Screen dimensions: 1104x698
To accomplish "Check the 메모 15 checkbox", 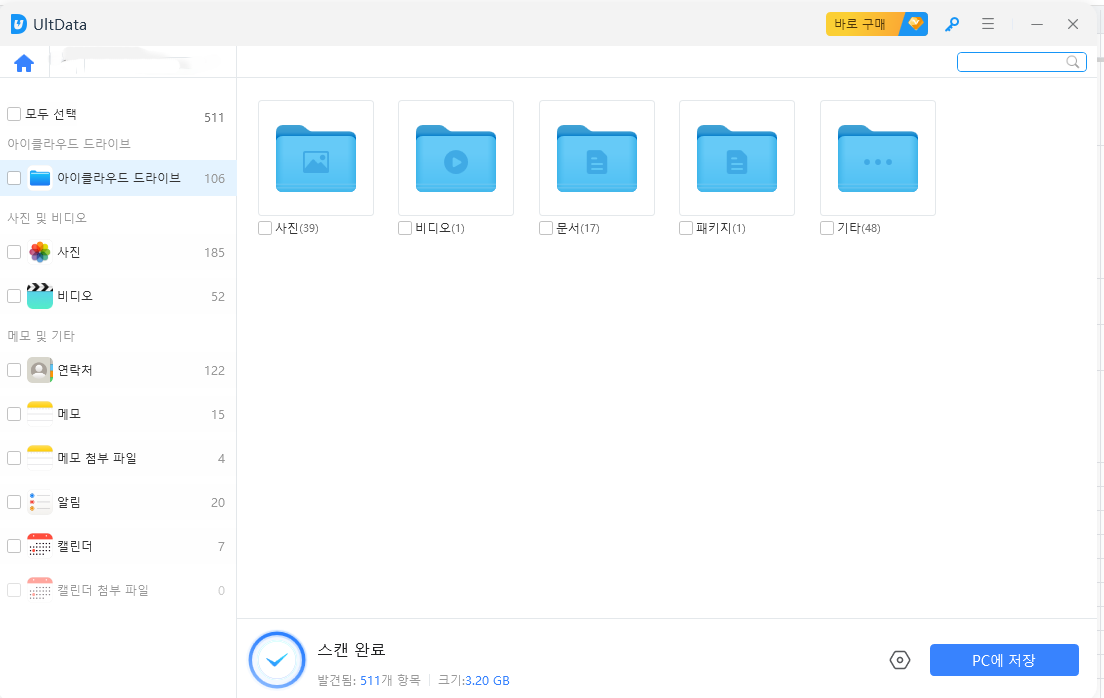I will click(x=14, y=413).
